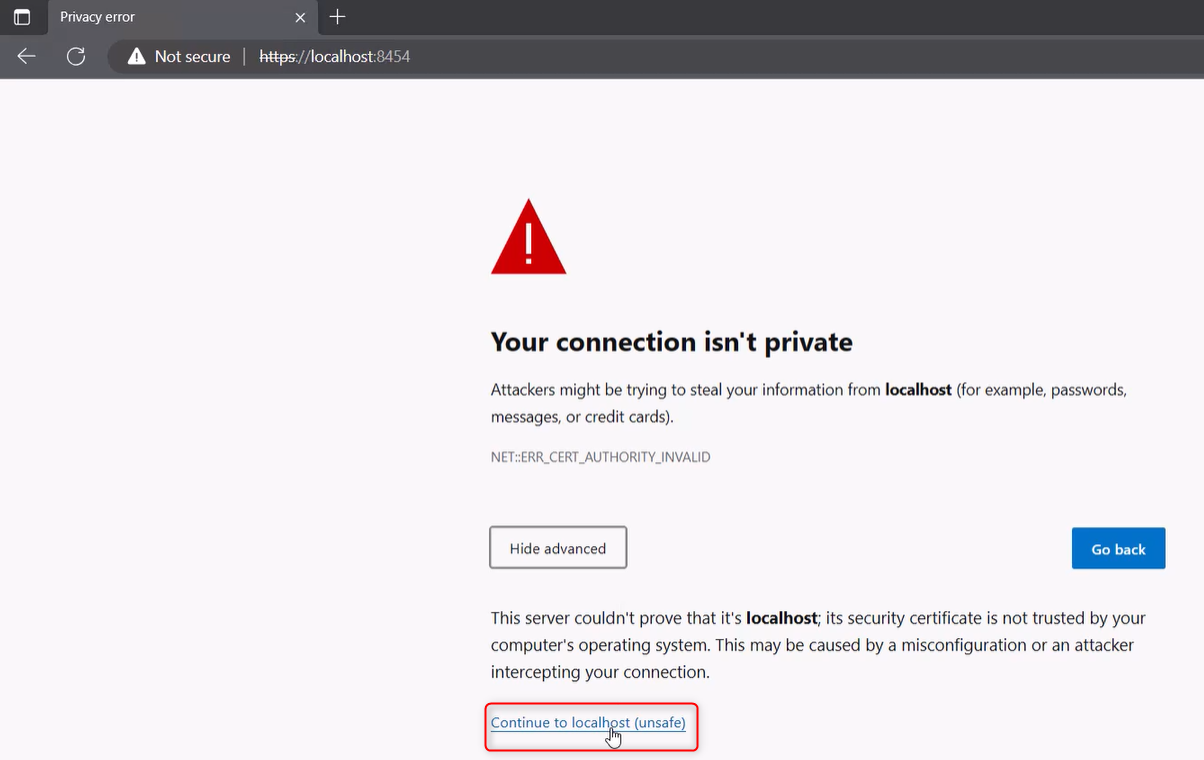Viewport: 1204px width, 760px height.
Task: Open a new tab with the plus icon
Action: point(338,17)
